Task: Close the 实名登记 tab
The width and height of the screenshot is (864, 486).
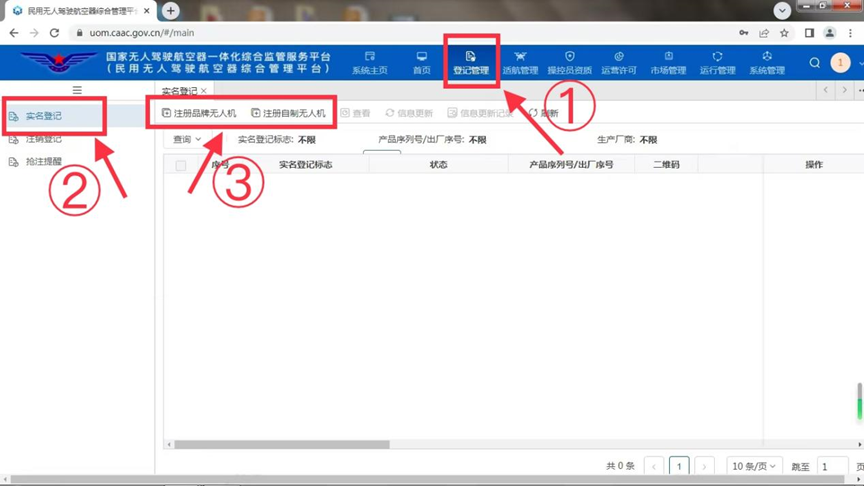Action: [x=204, y=91]
